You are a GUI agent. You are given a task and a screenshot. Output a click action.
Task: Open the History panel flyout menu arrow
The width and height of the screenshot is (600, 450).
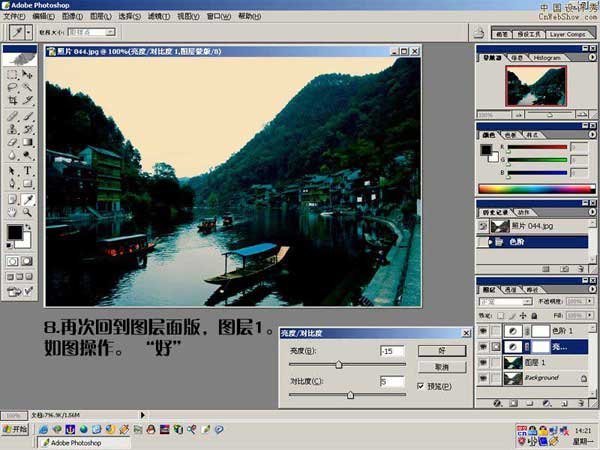point(592,211)
